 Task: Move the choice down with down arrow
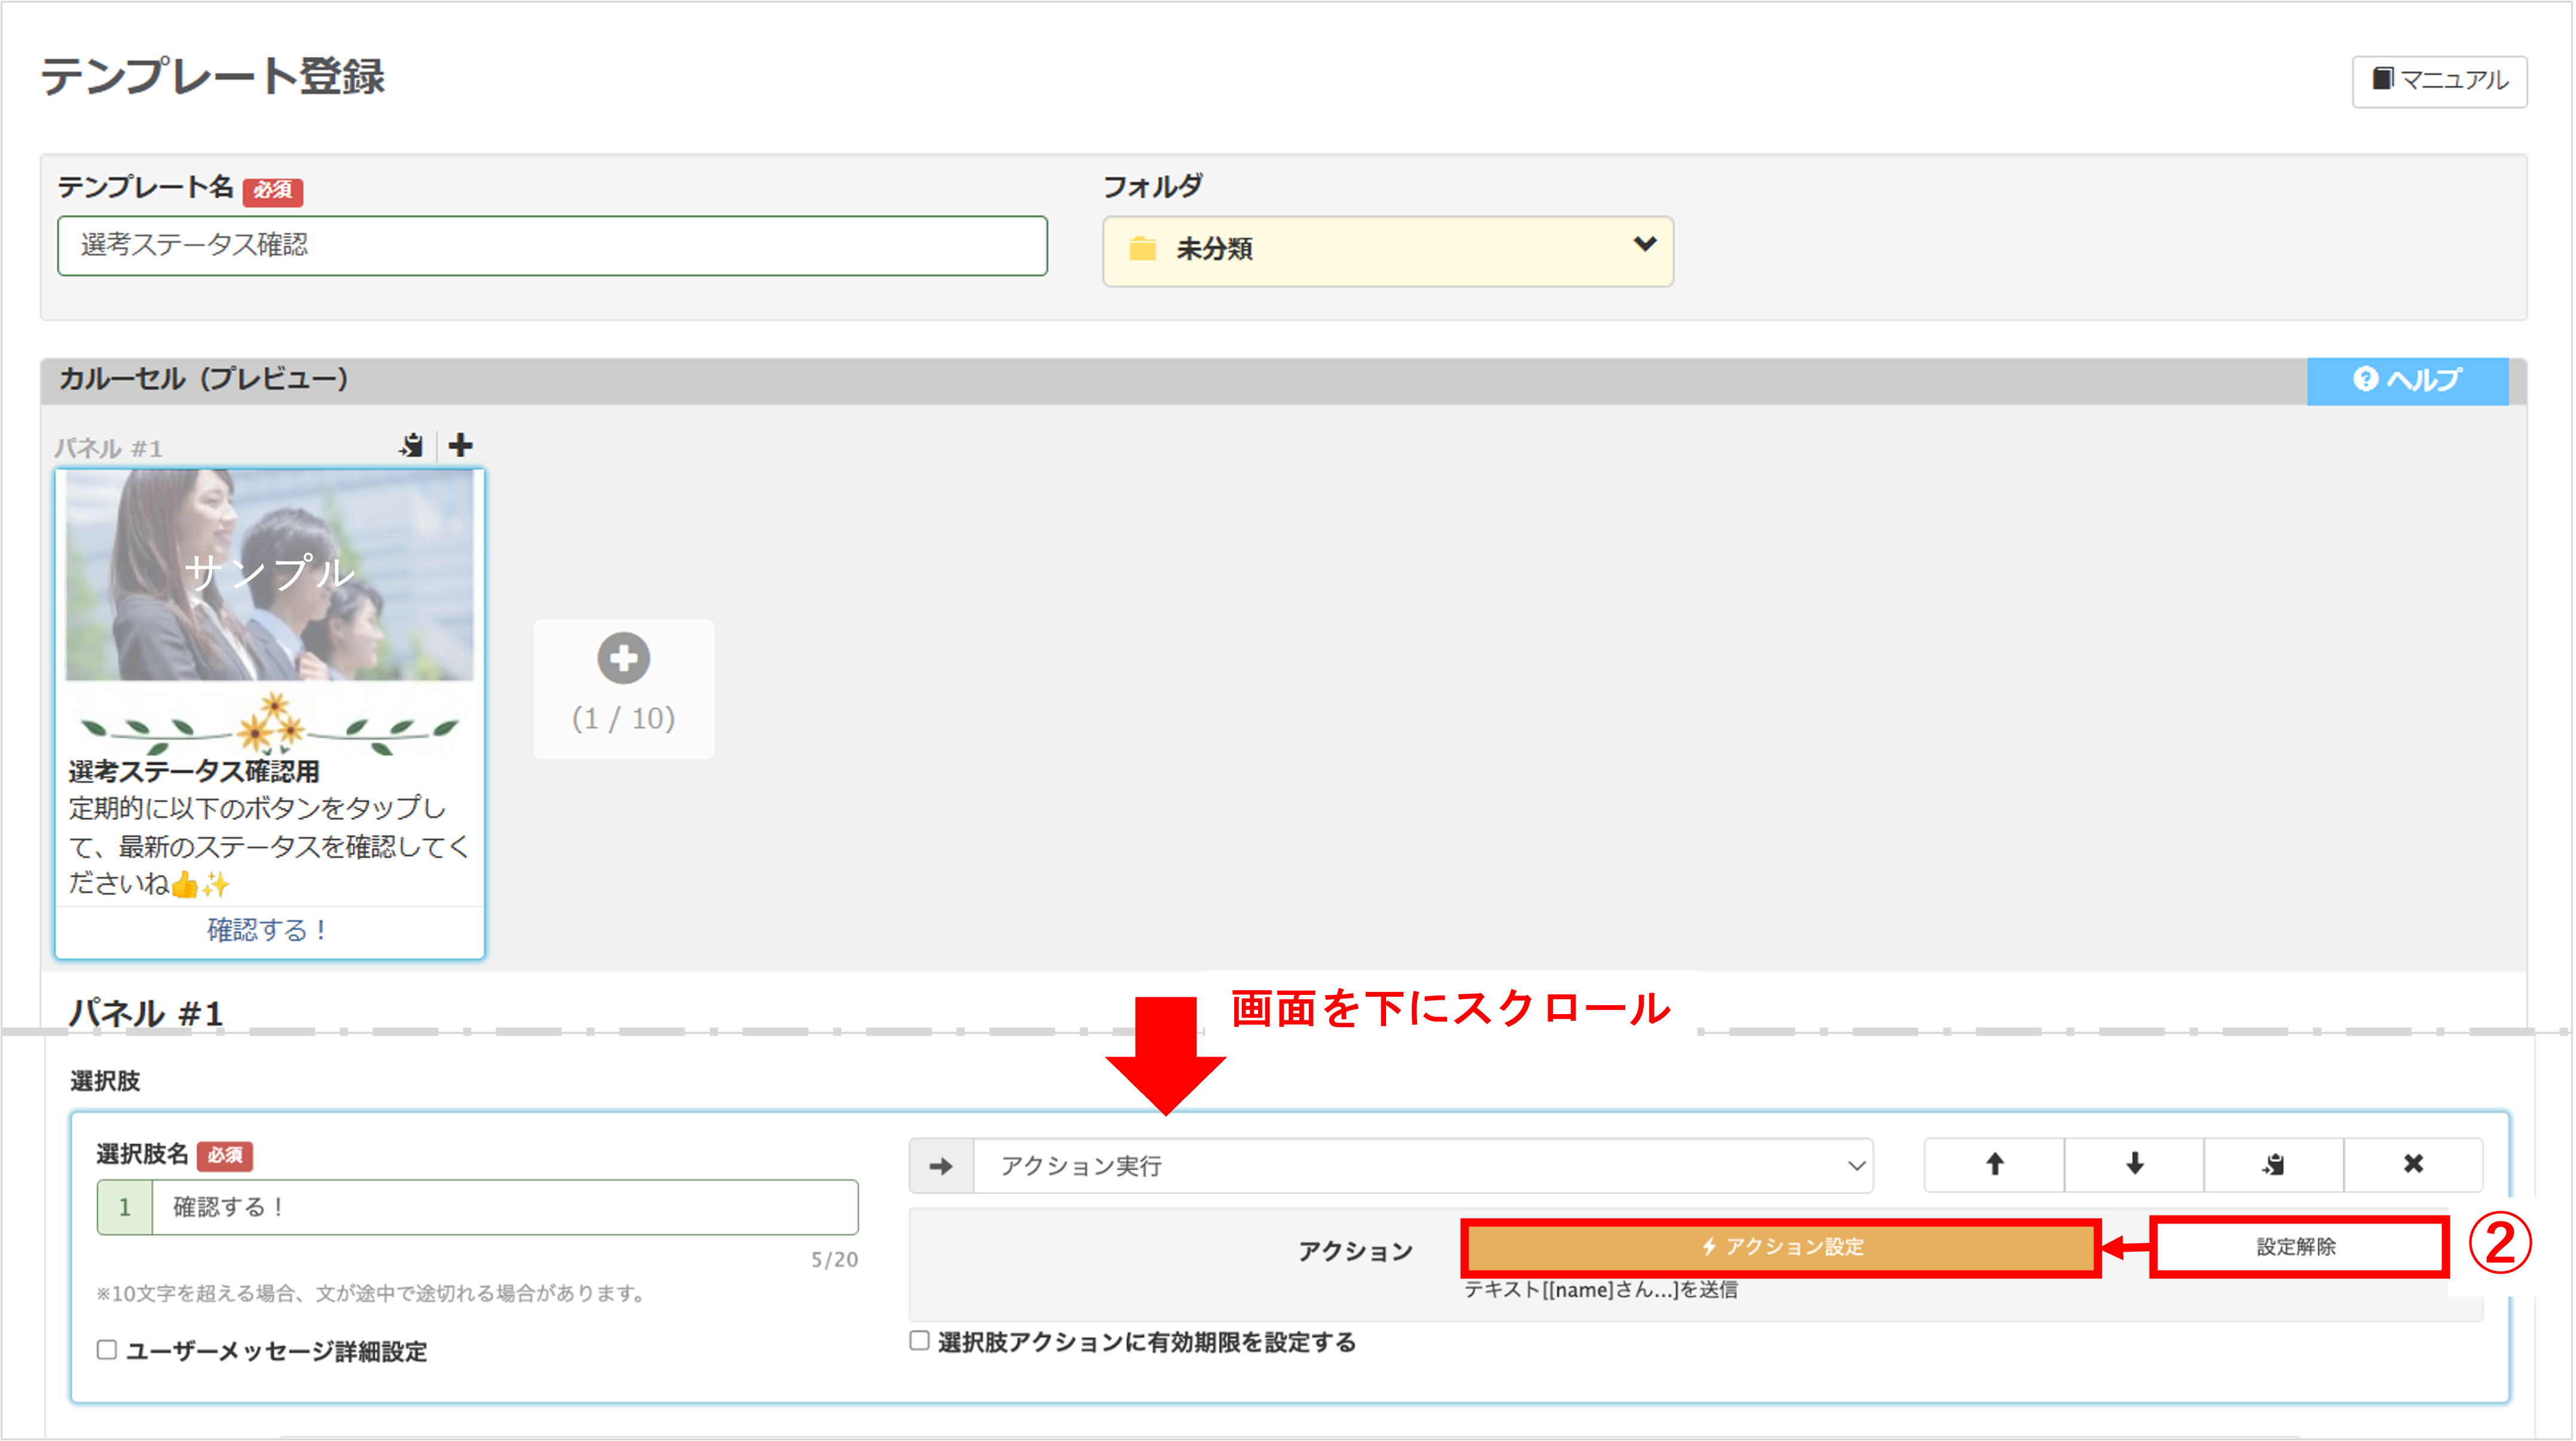click(x=2134, y=1164)
